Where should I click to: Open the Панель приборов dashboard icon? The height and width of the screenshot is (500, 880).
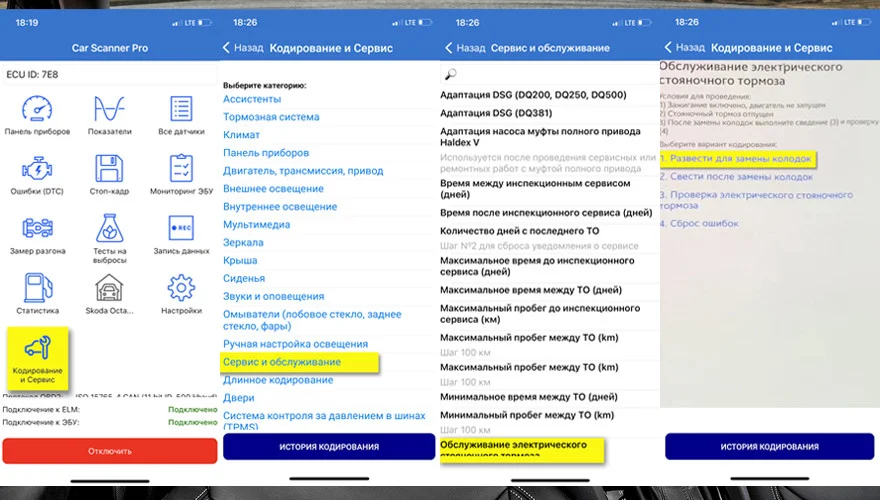pos(37,108)
